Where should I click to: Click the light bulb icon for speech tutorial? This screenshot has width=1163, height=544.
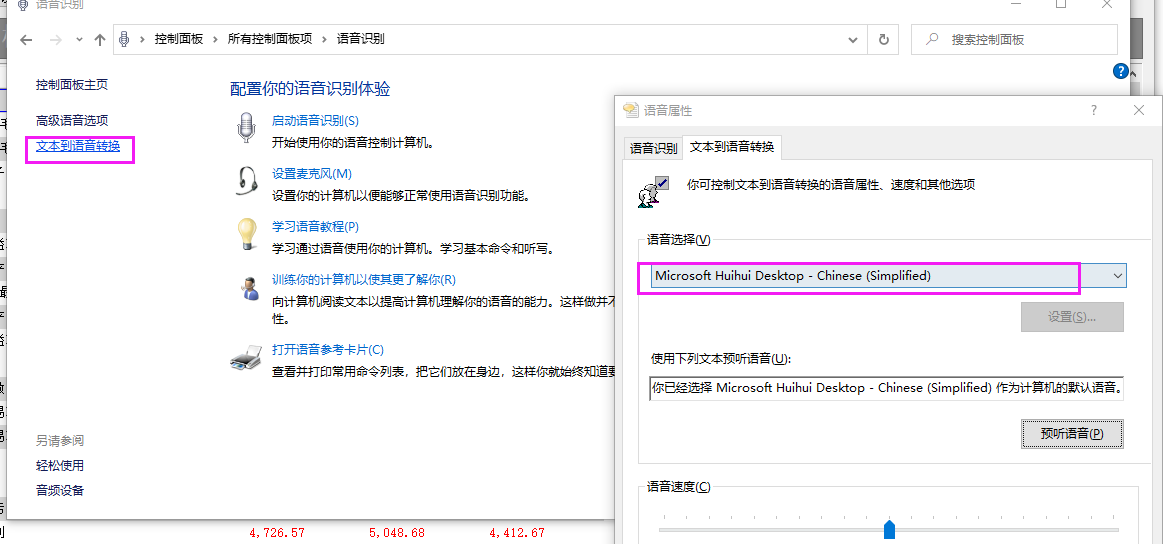click(x=246, y=234)
